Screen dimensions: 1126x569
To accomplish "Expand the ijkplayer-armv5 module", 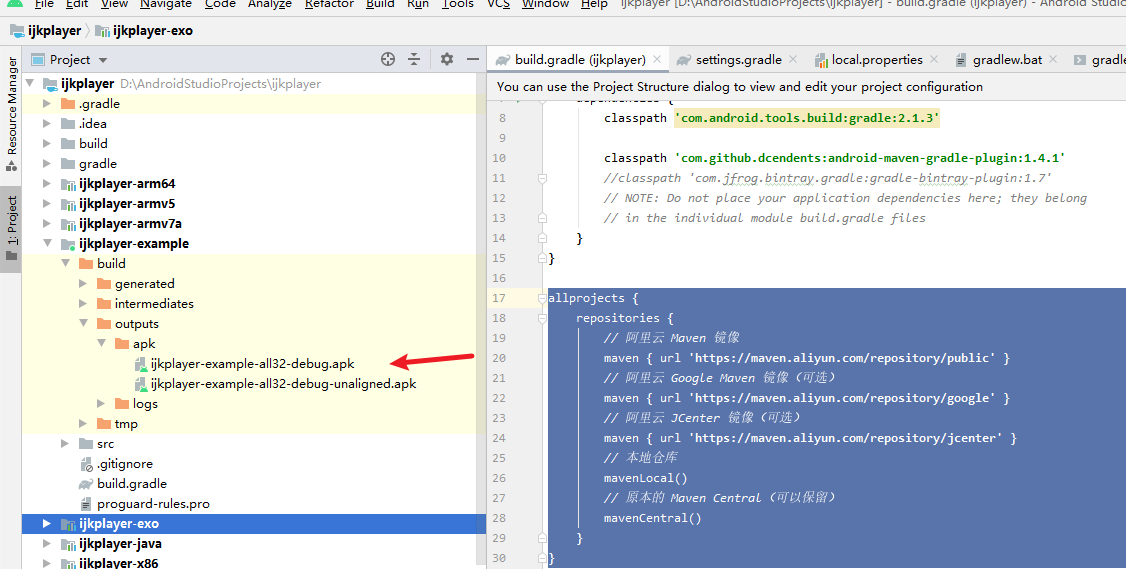I will point(47,204).
